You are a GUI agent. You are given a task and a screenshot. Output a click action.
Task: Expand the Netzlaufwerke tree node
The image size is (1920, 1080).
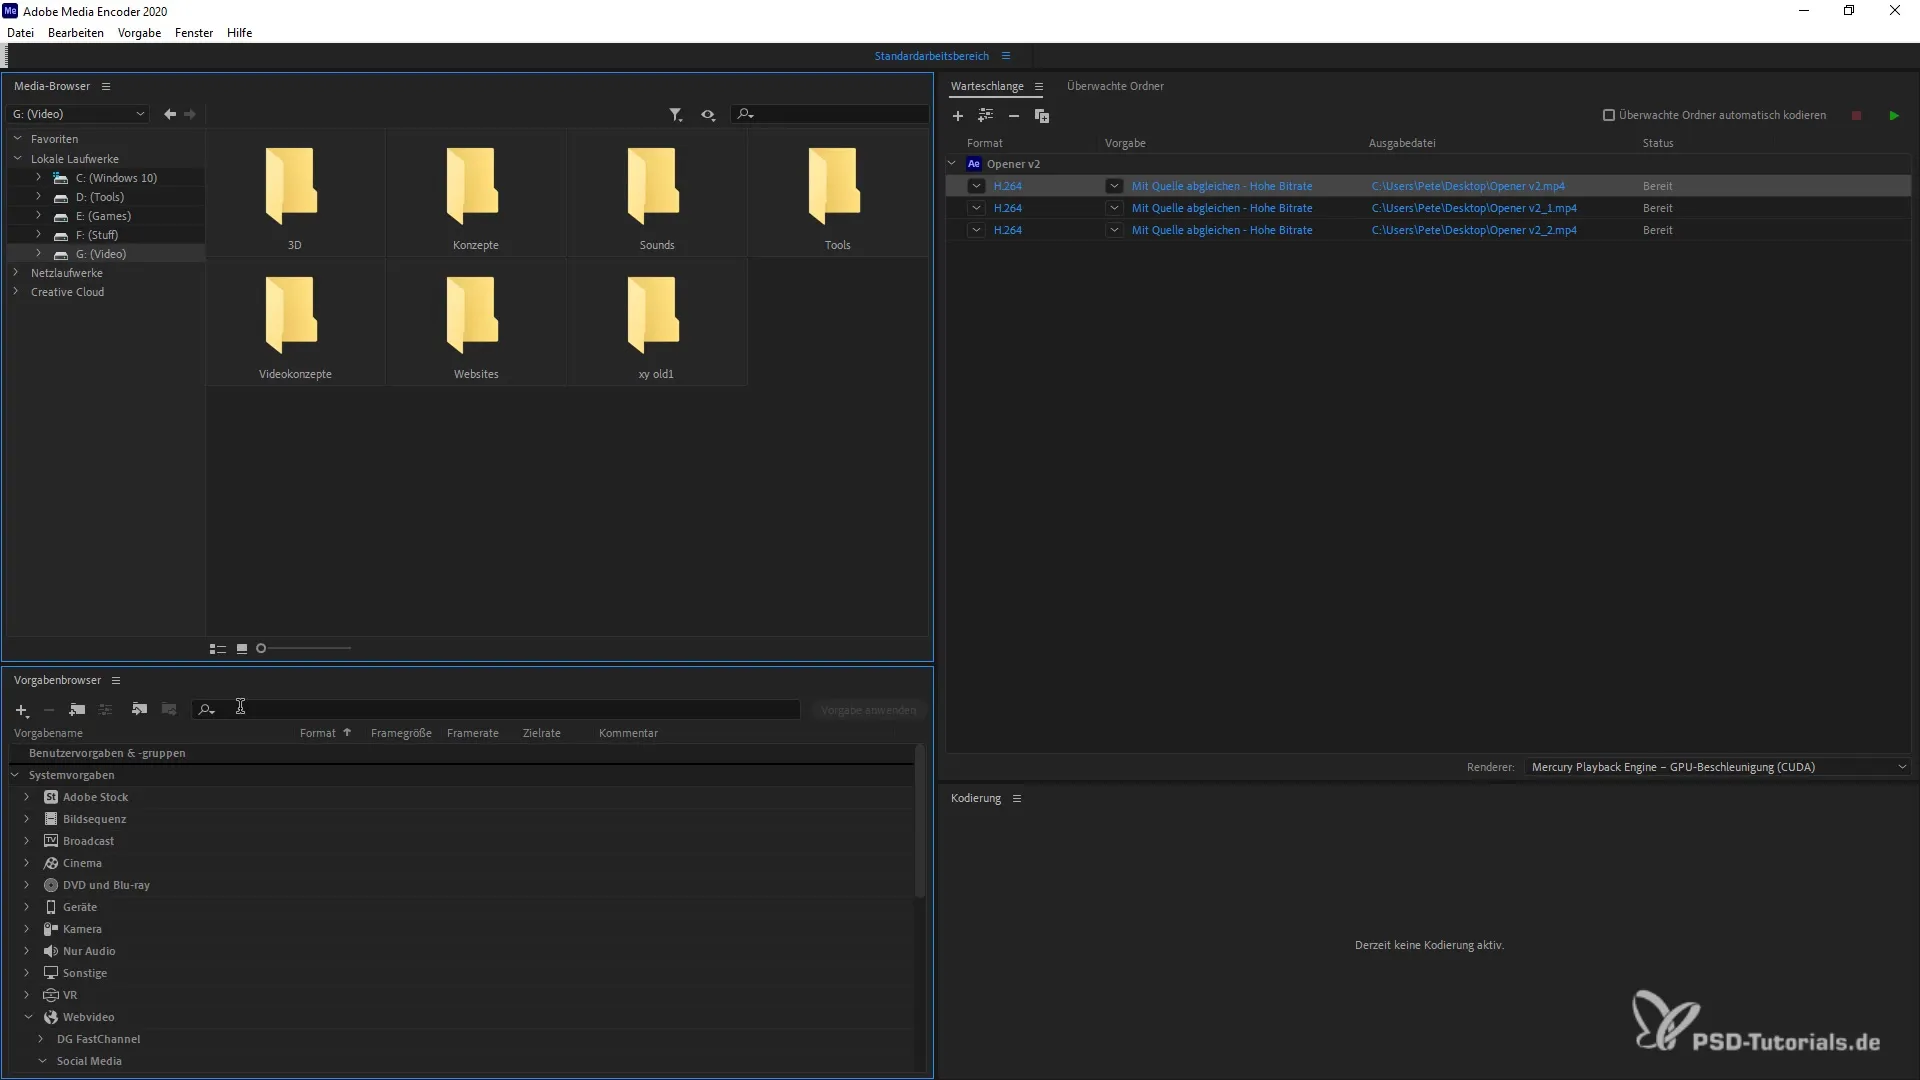point(16,272)
